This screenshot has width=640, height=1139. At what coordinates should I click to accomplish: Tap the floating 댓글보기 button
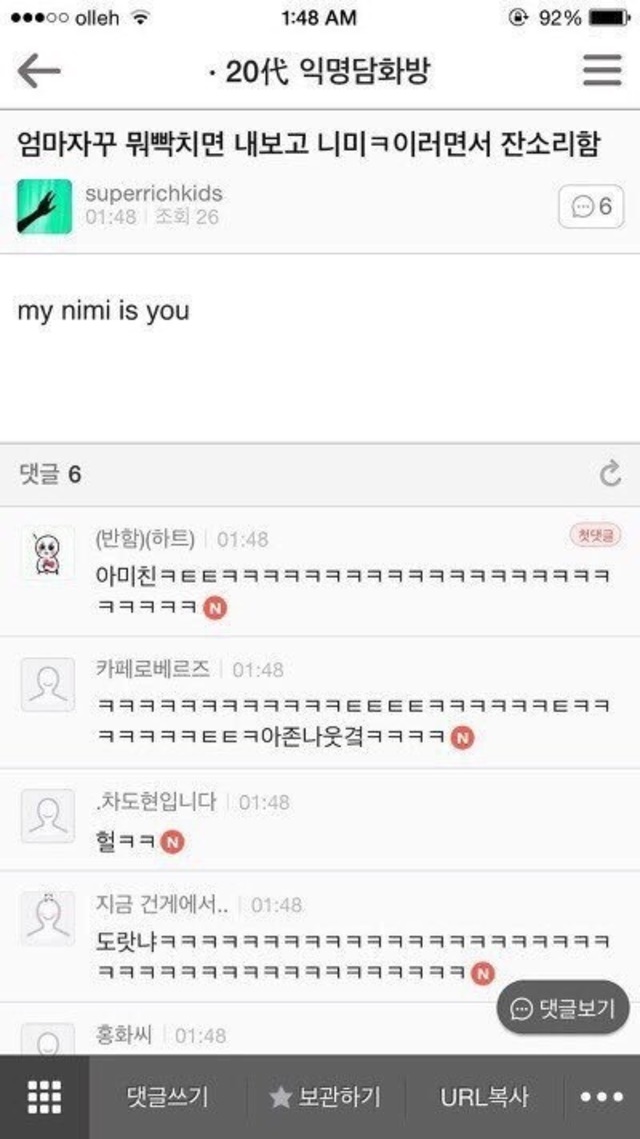tap(563, 1008)
